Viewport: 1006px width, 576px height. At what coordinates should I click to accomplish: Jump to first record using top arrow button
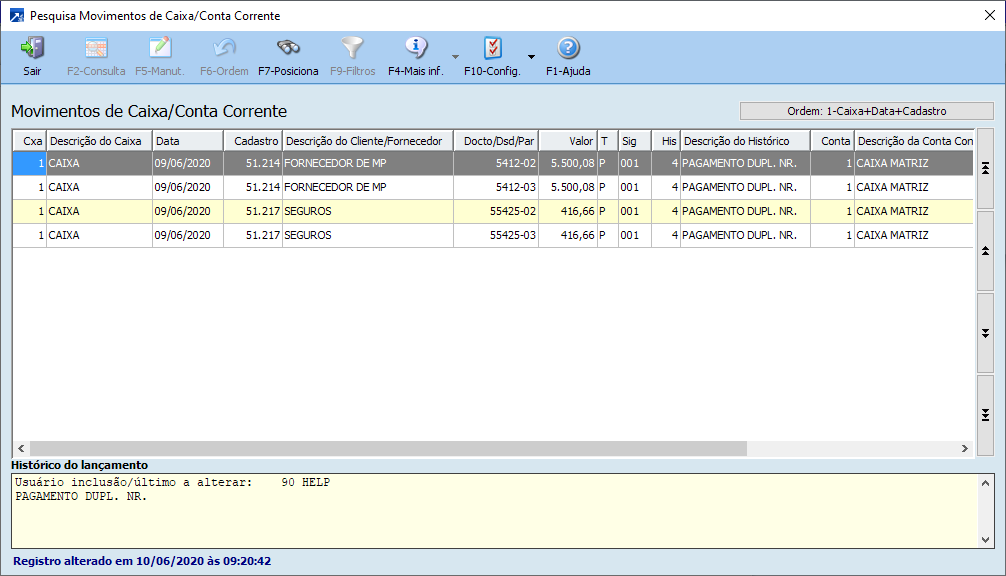point(985,168)
